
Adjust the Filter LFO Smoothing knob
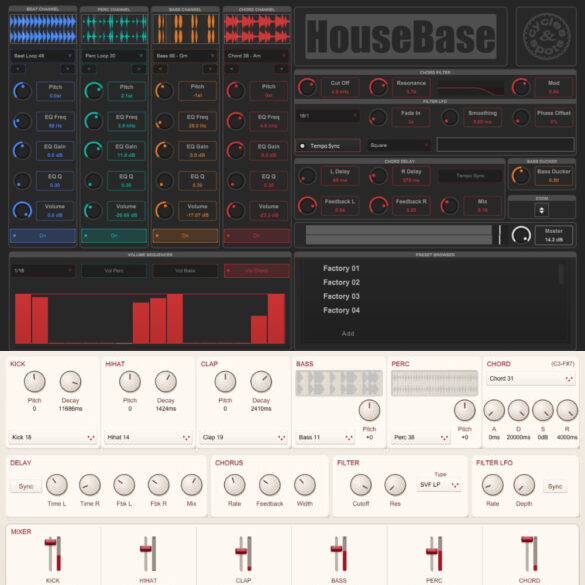click(x=450, y=118)
